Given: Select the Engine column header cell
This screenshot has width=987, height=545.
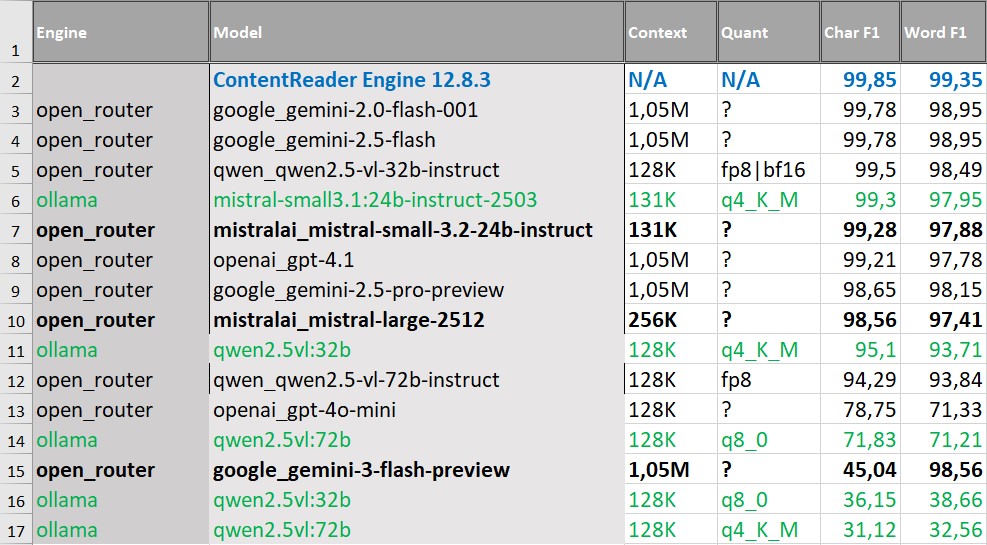Looking at the screenshot, I should (x=121, y=31).
